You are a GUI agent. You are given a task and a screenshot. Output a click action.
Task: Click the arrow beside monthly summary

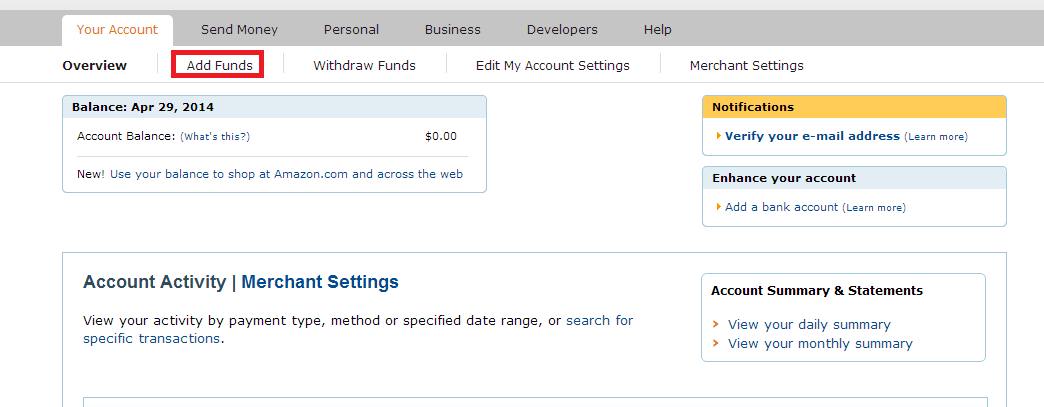[715, 344]
